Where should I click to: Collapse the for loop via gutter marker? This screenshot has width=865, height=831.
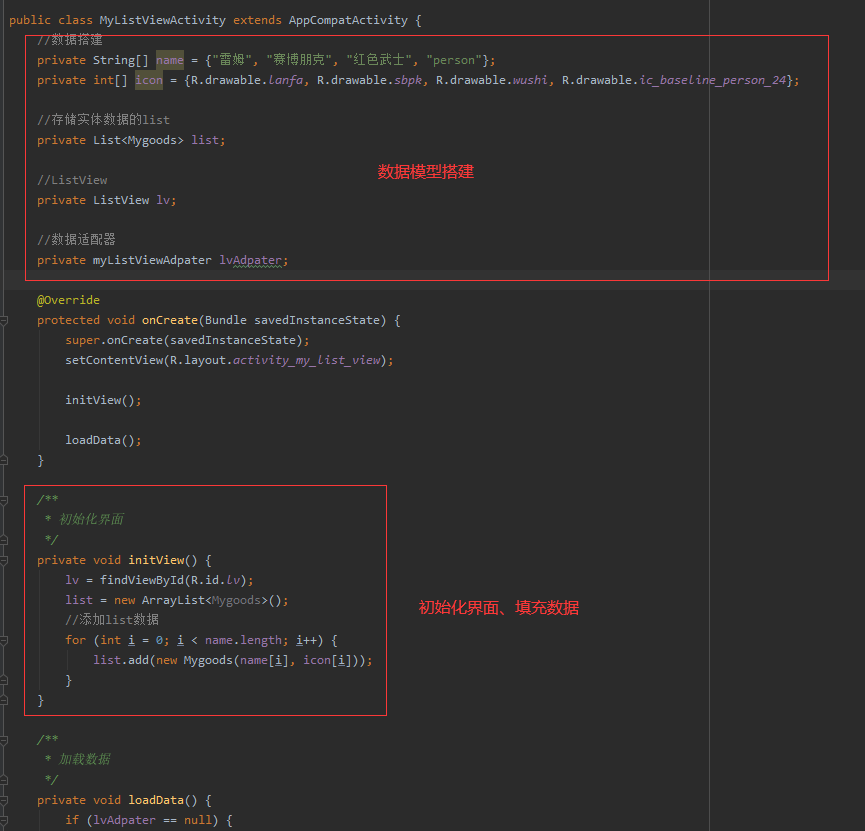[4, 640]
